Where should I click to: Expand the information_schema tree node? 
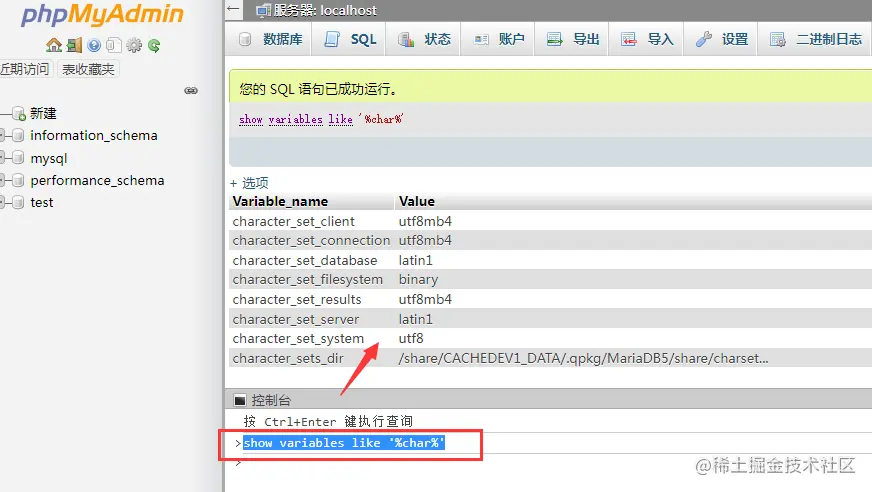point(2,135)
